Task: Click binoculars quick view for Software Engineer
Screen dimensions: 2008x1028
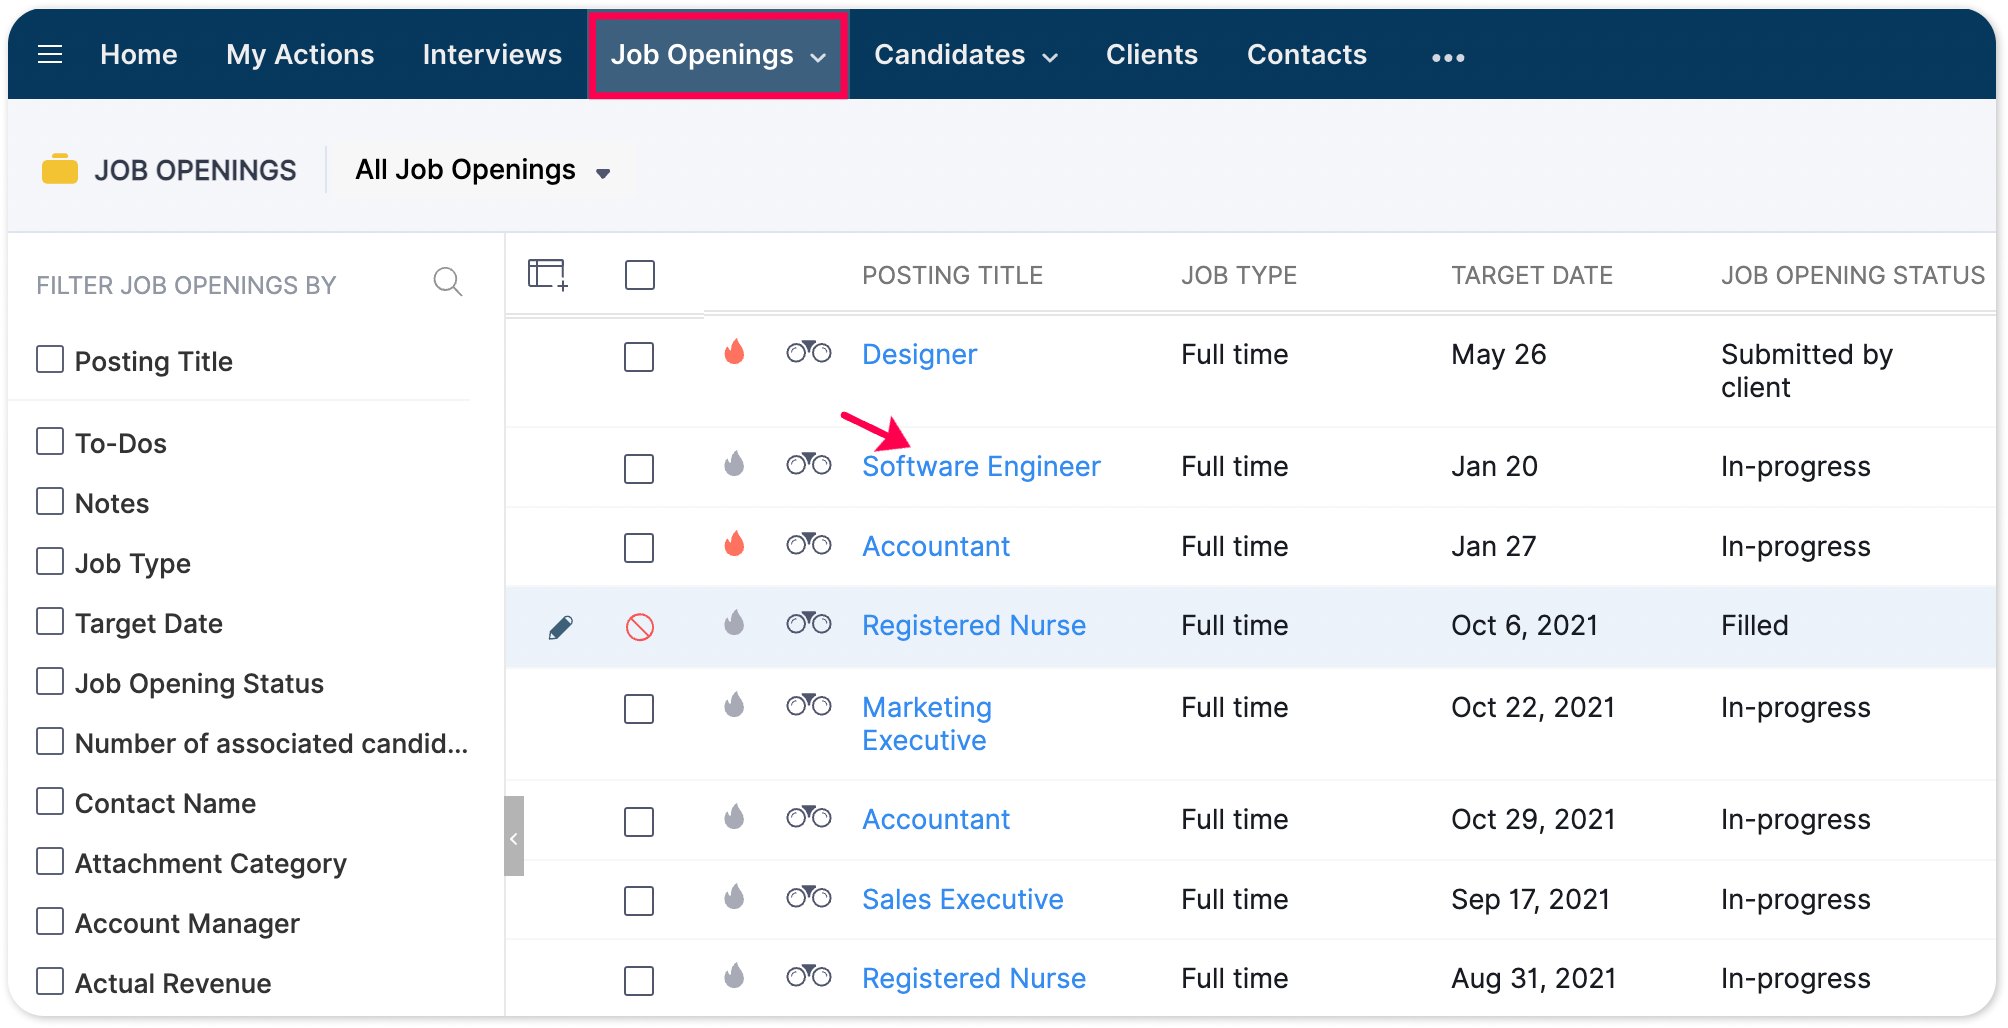Action: click(x=808, y=464)
